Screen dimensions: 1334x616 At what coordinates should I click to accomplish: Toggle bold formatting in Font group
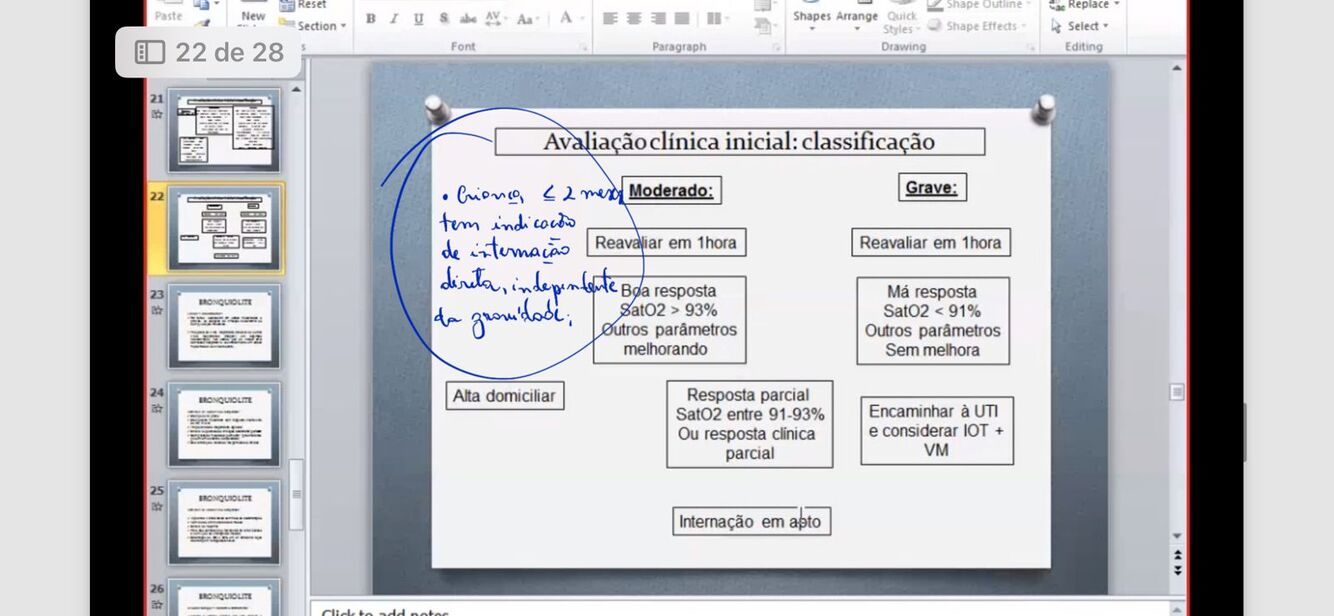(370, 18)
